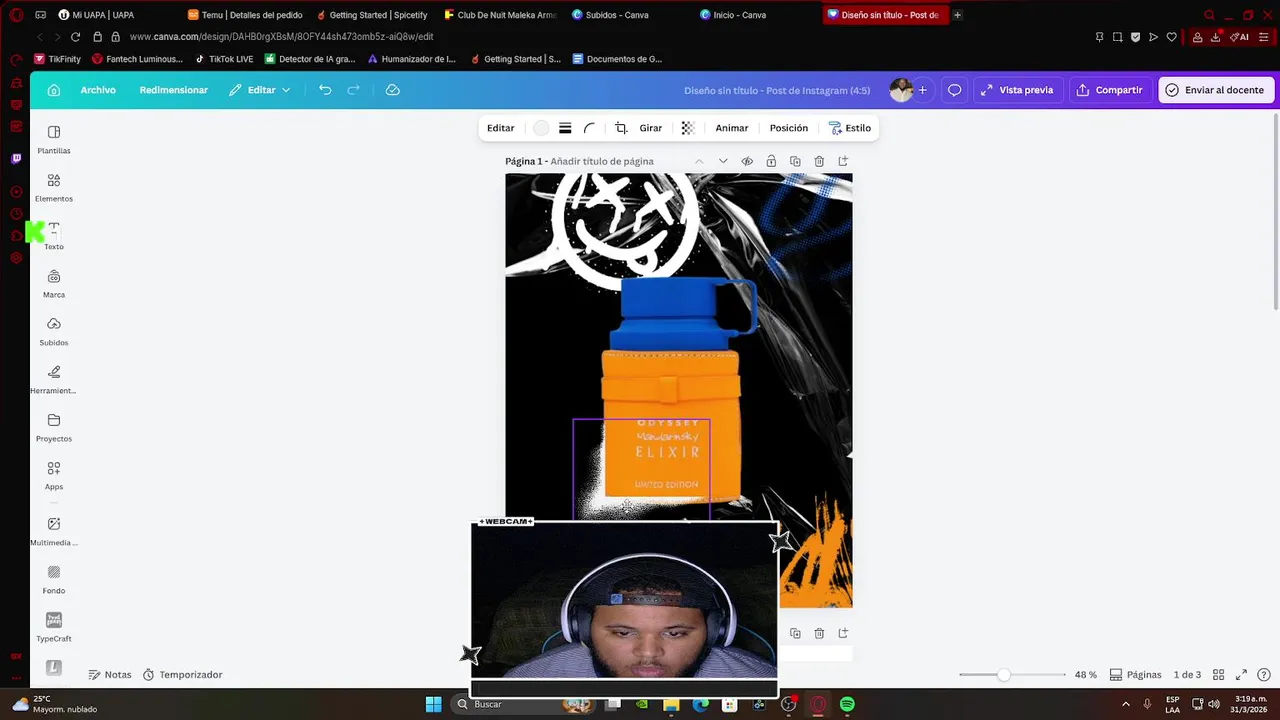Viewport: 1280px width, 720px height.
Task: Open the Marca brand panel
Action: [54, 283]
